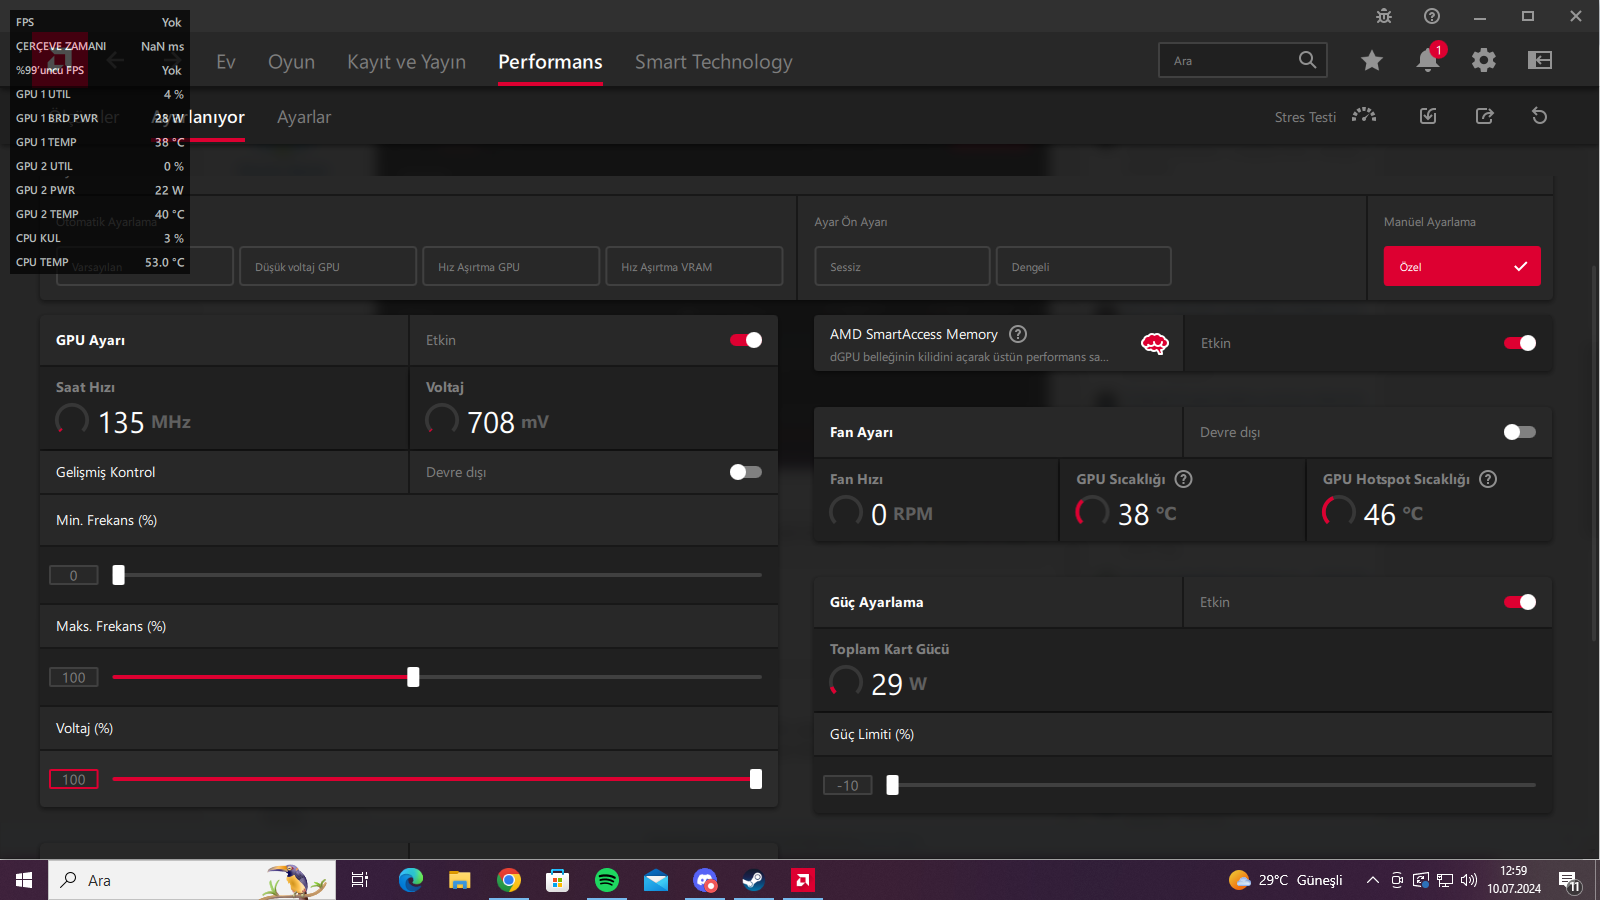Click the Min. Frekans slider handle

pyautogui.click(x=119, y=575)
